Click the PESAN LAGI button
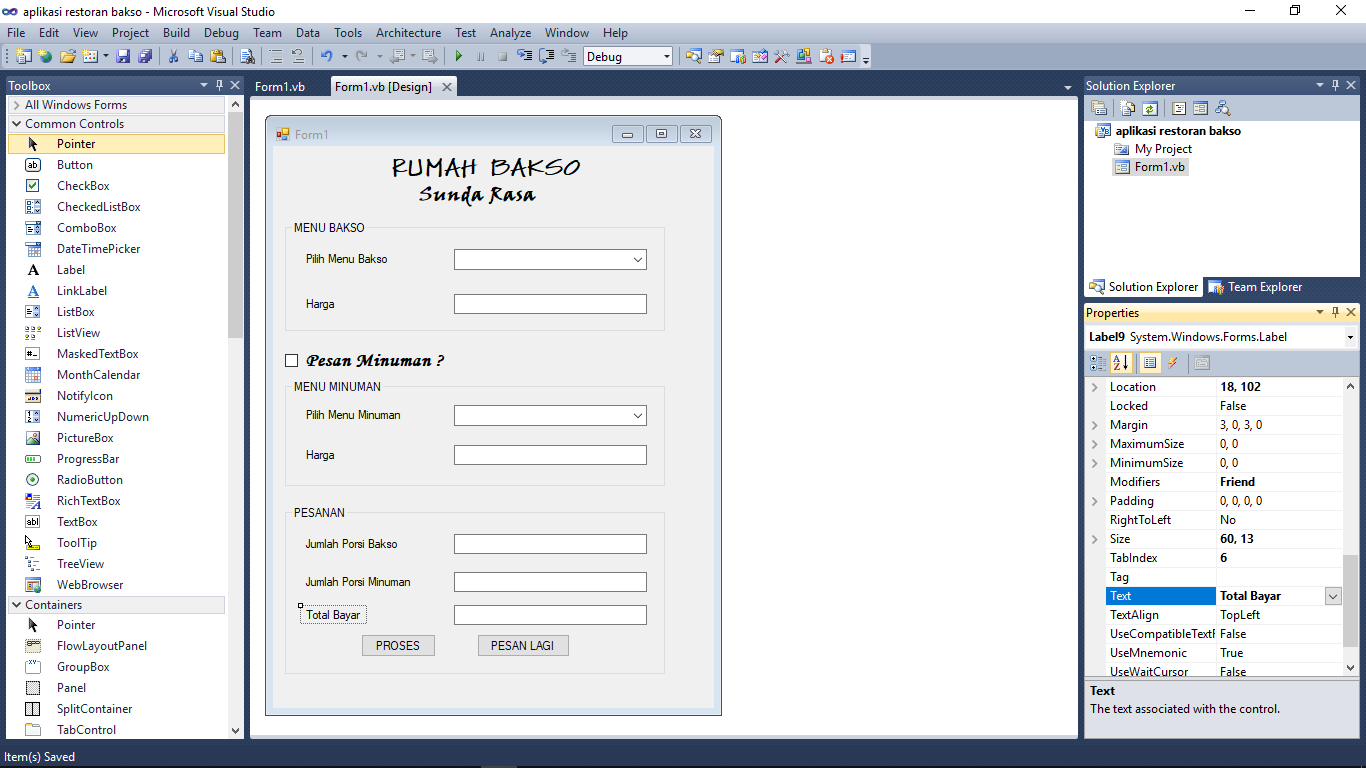The image size is (1366, 768). [x=522, y=645]
